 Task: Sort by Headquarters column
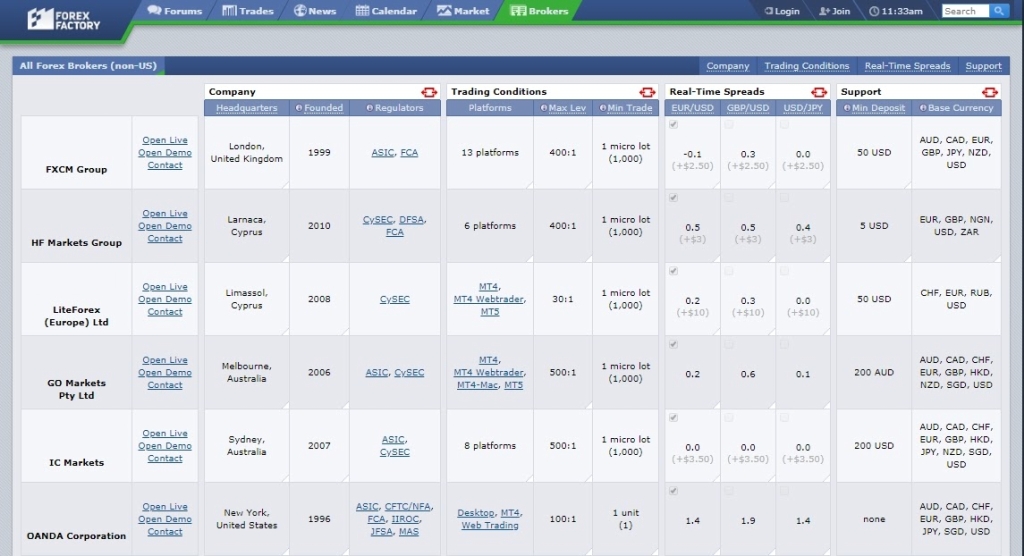pos(246,108)
